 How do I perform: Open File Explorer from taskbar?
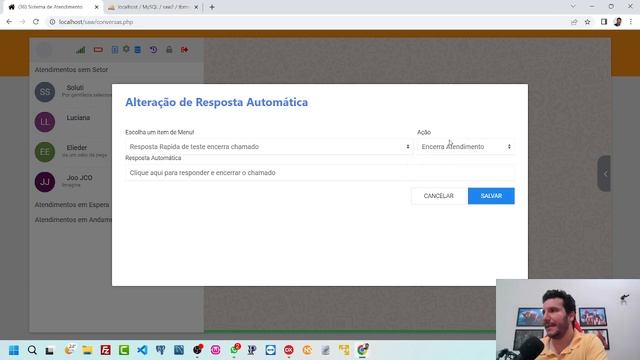pos(87,350)
